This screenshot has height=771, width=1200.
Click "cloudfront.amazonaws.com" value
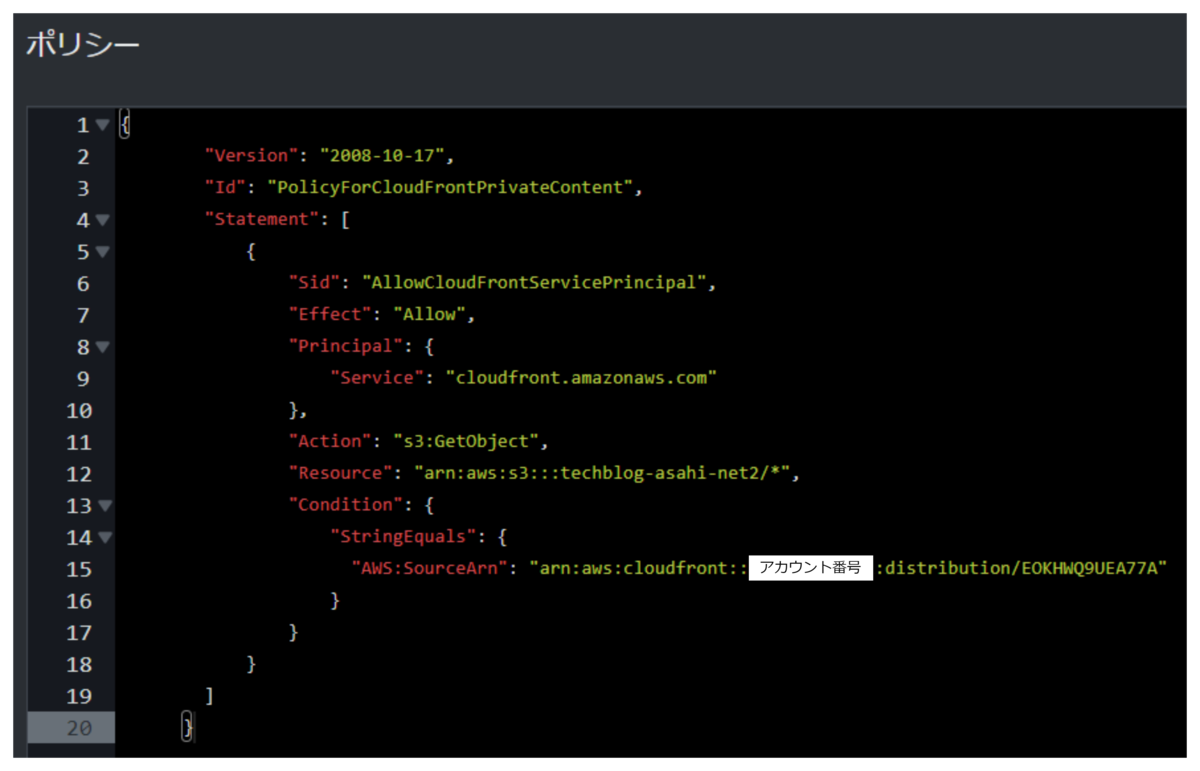click(x=582, y=378)
